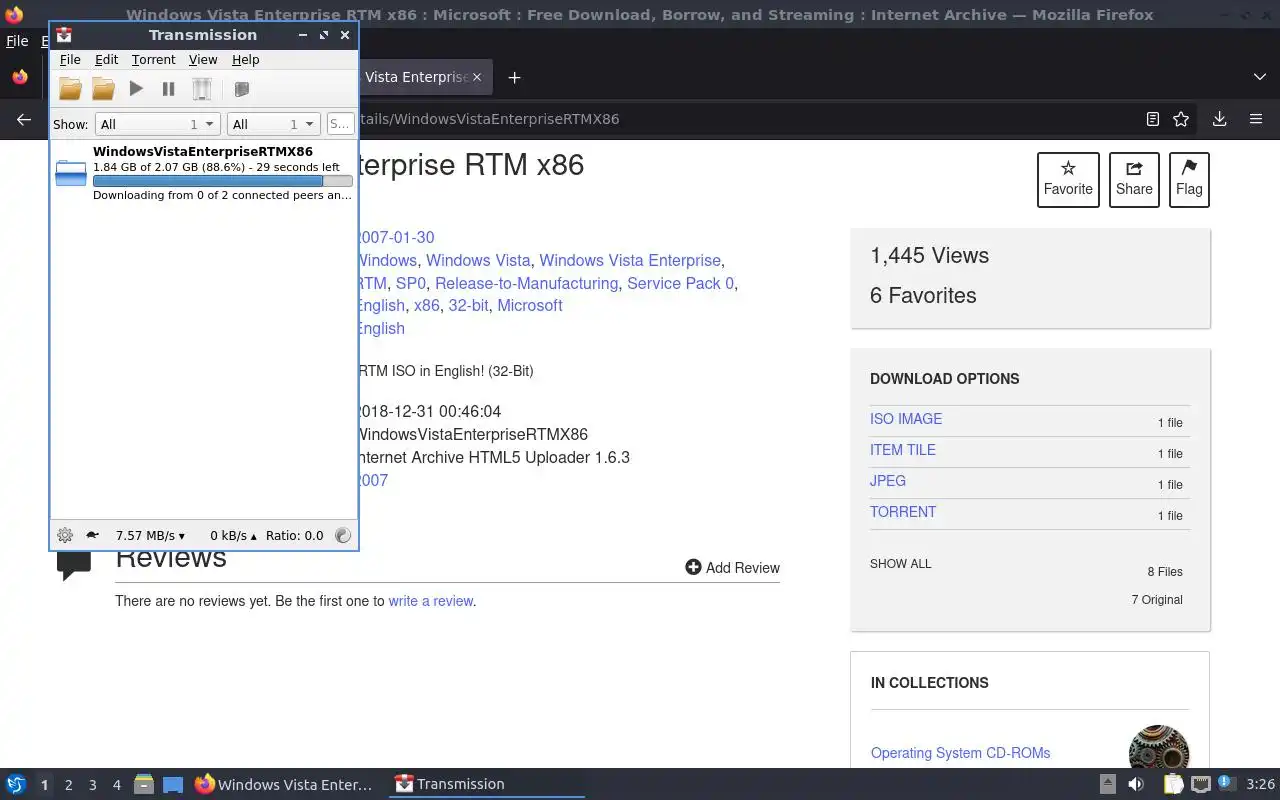The image size is (1280, 800).
Task: Share this archive item
Action: pos(1134,180)
